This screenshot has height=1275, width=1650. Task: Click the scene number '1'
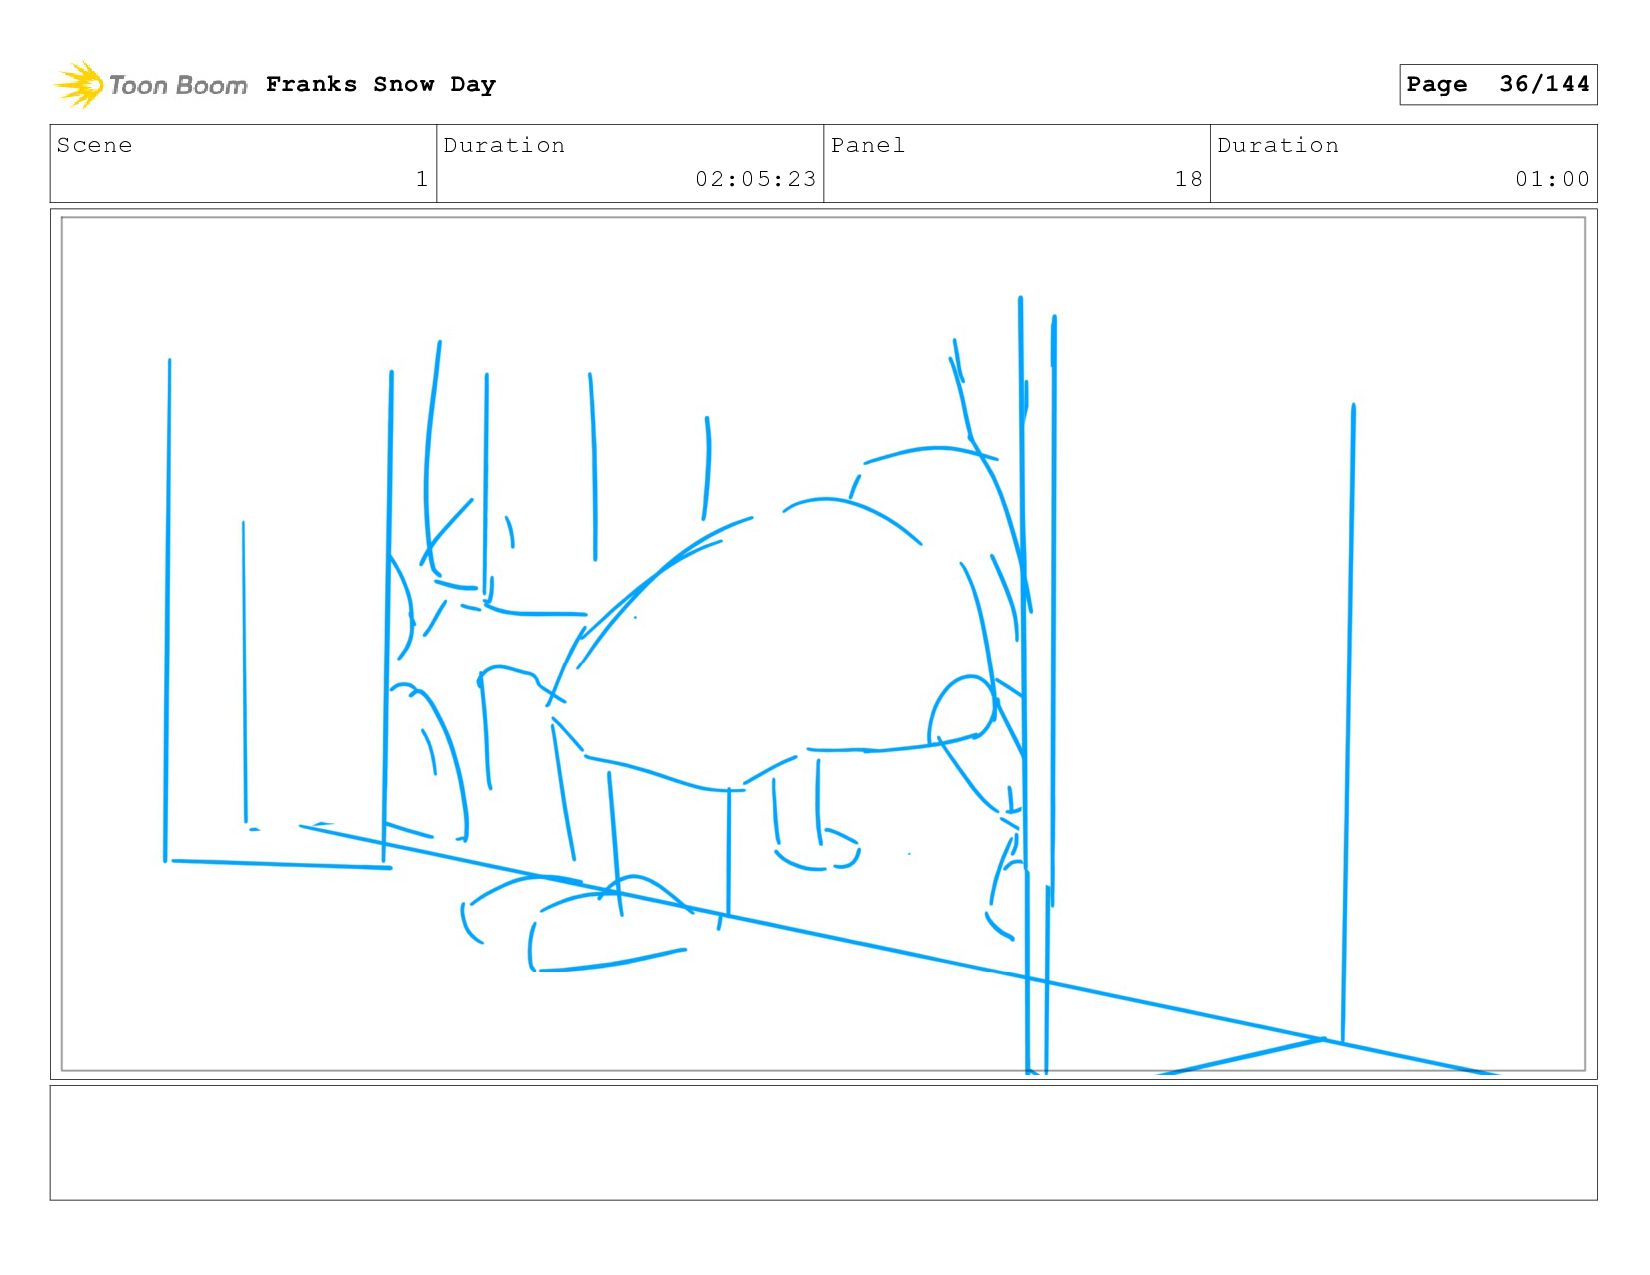[x=422, y=179]
